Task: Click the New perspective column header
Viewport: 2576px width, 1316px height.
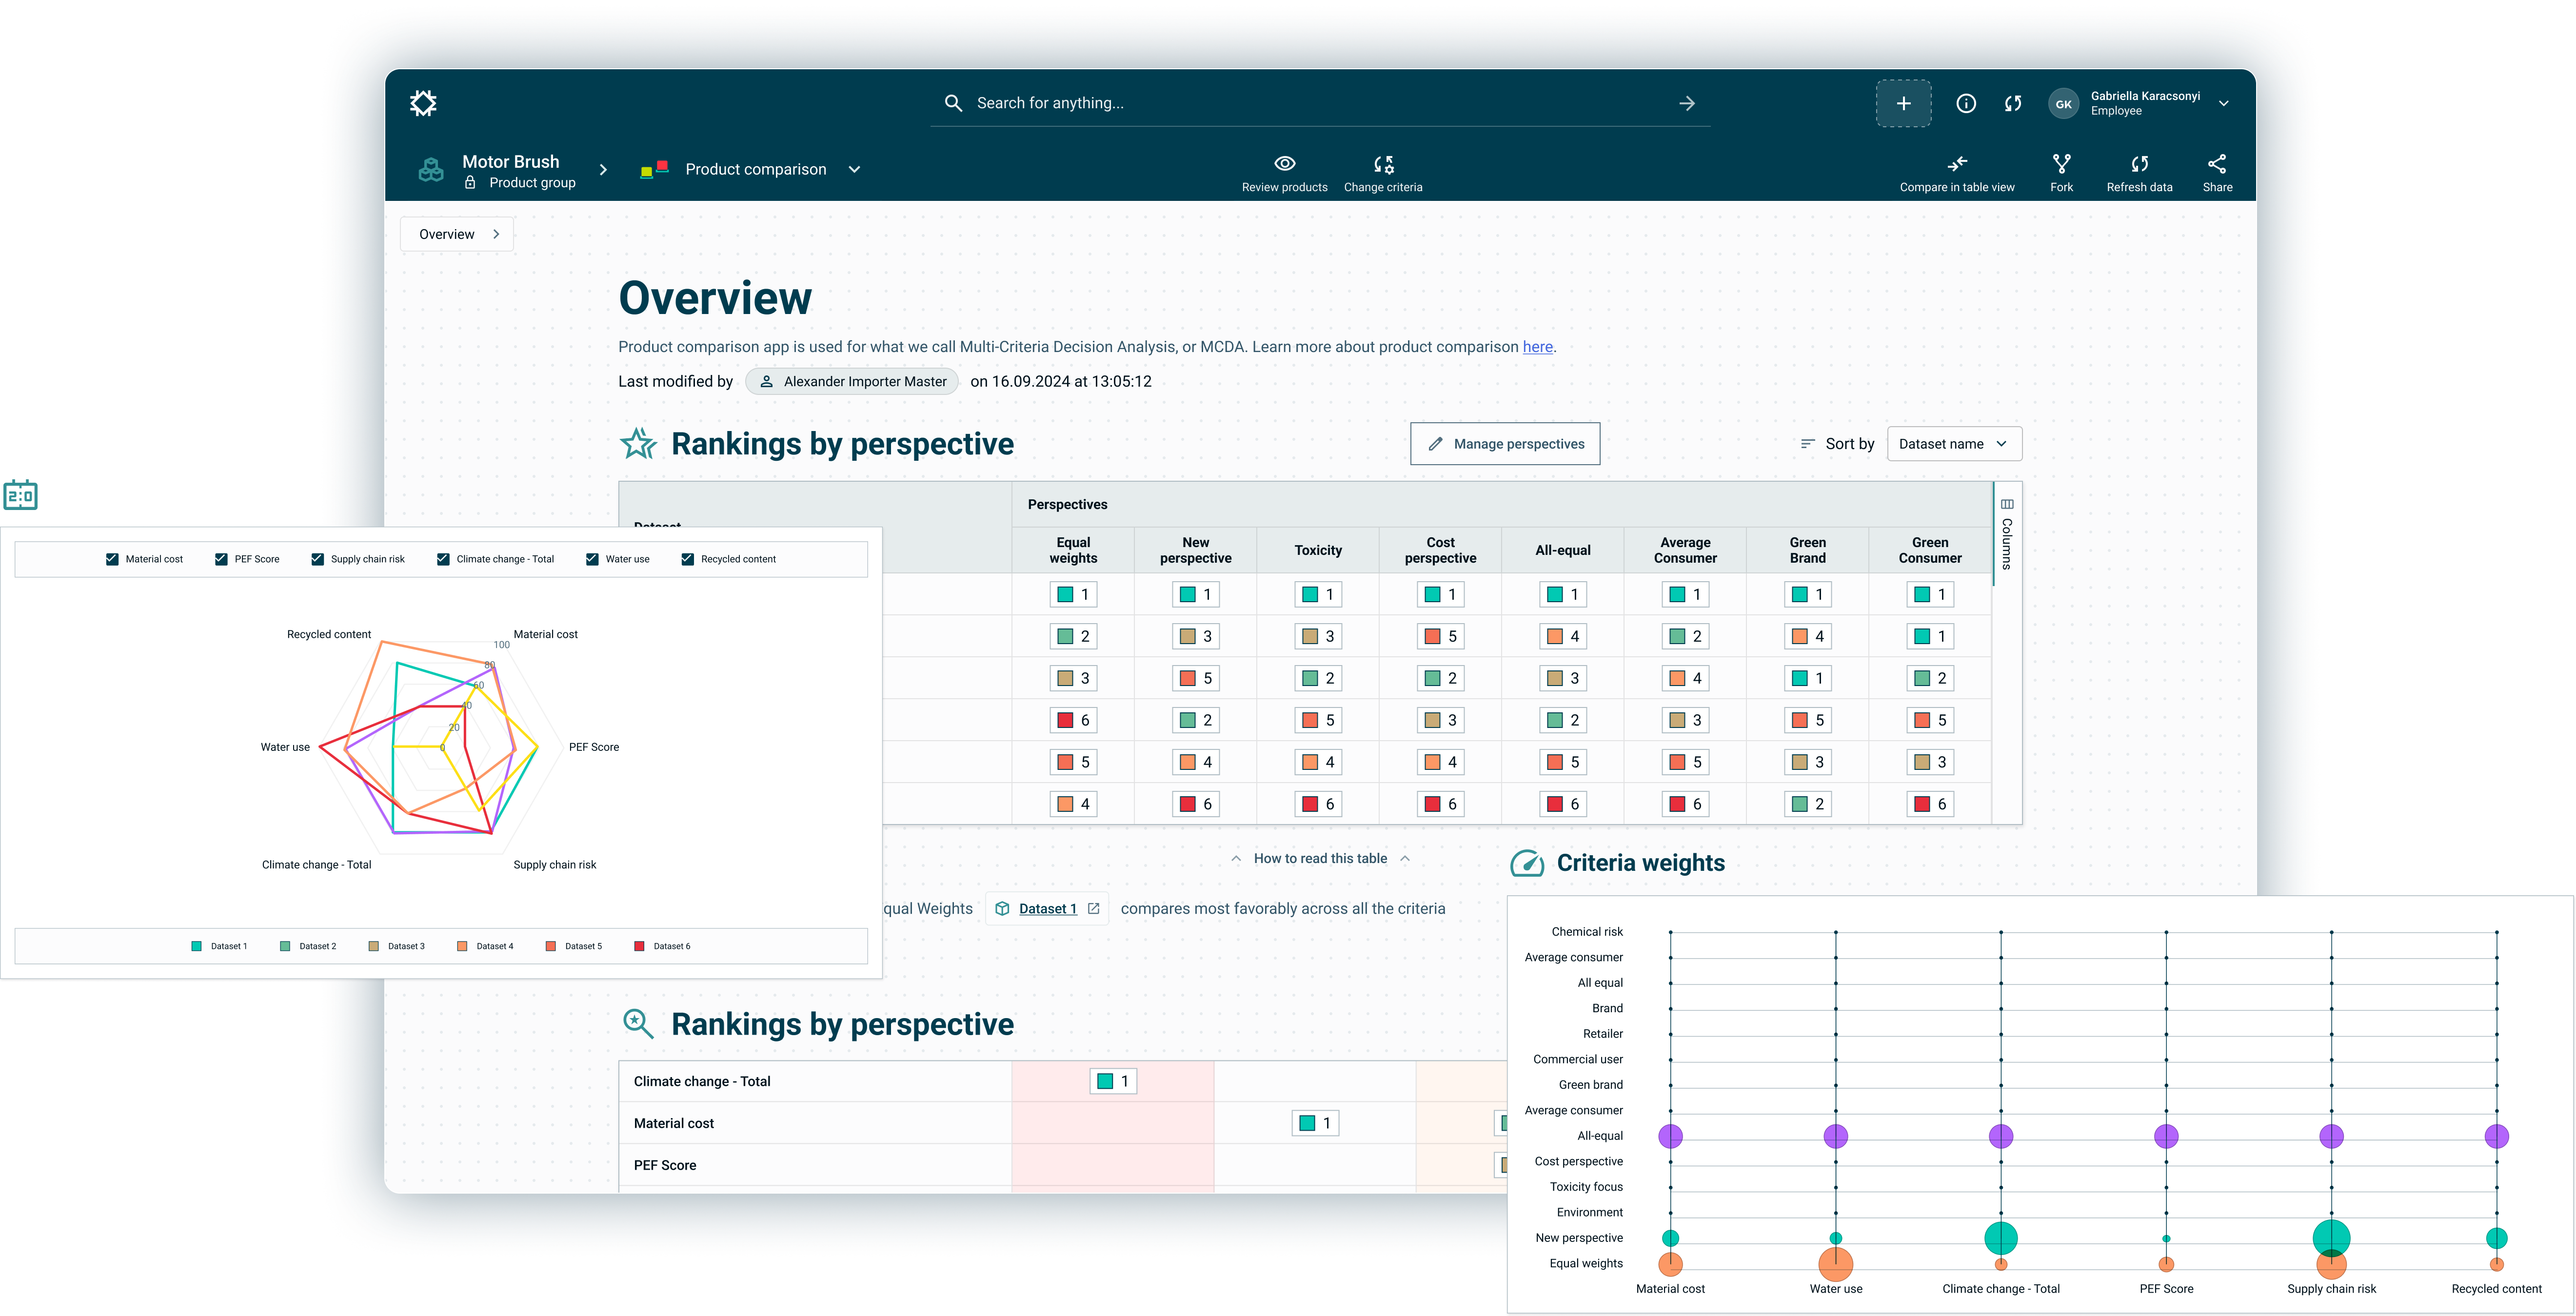Action: [1195, 550]
